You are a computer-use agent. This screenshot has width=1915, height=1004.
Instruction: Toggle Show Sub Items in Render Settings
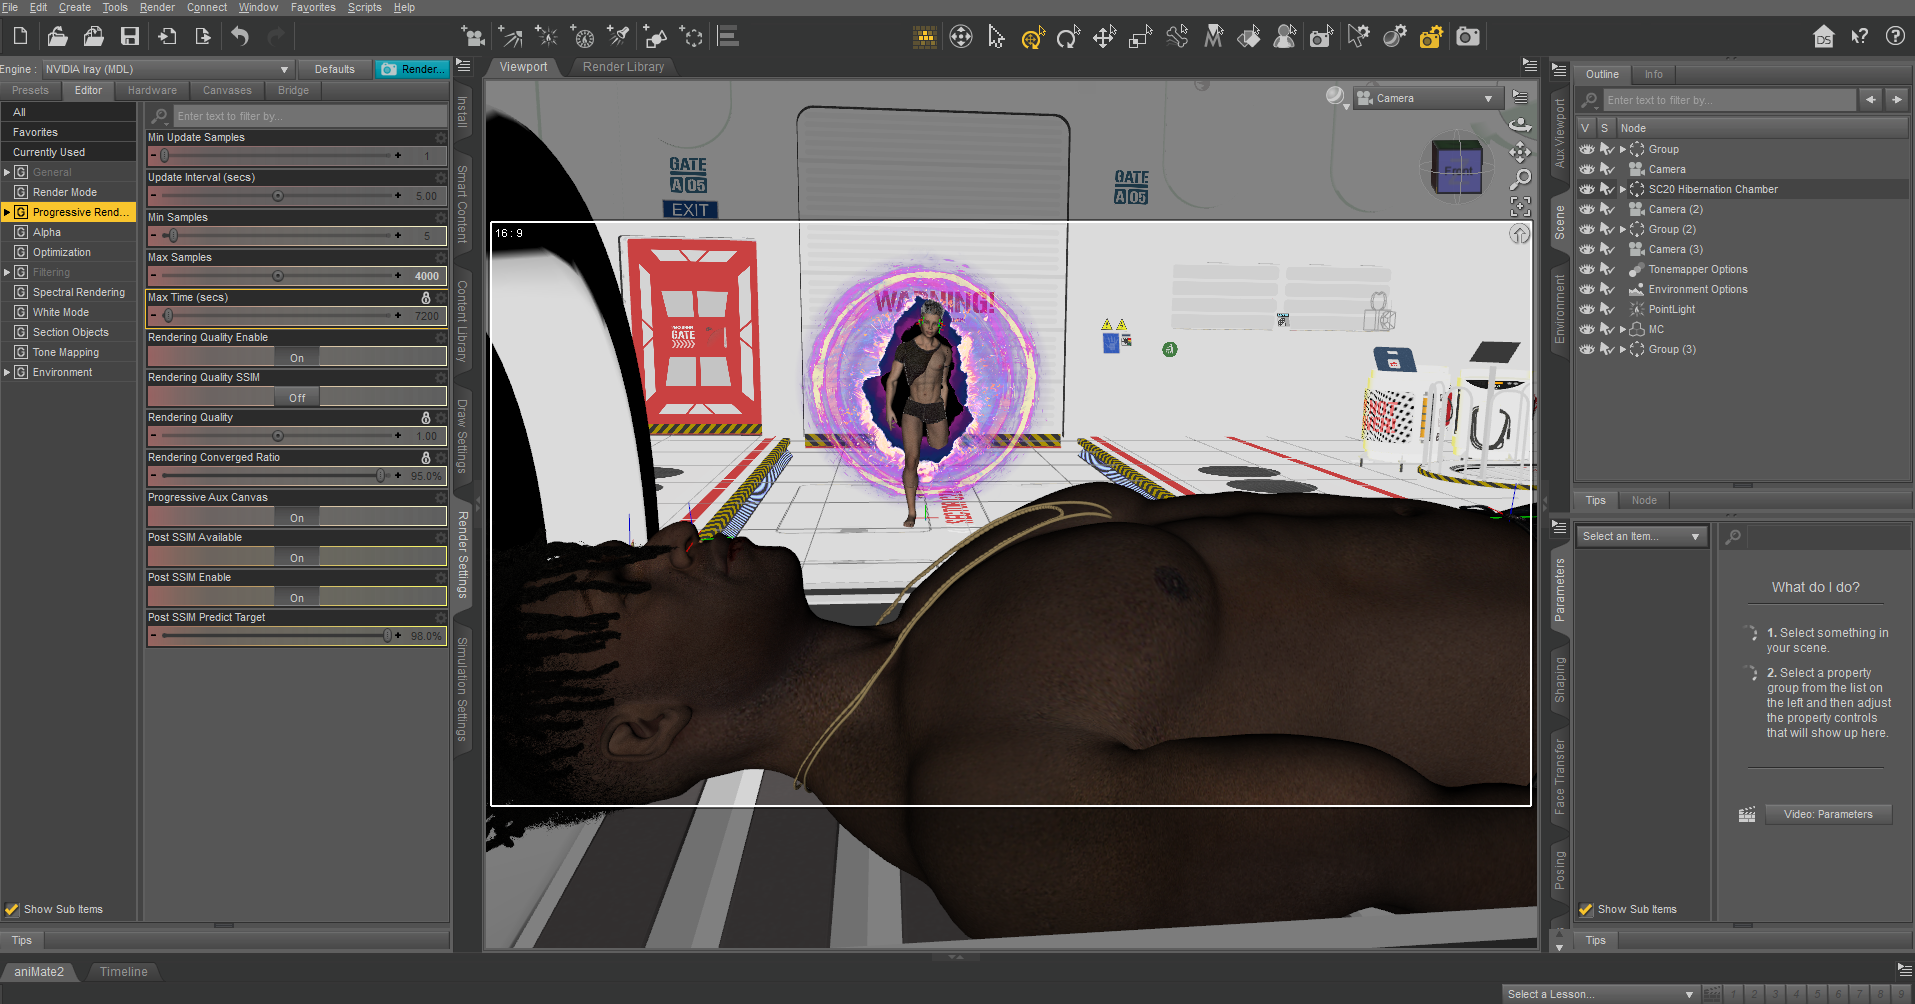coord(13,909)
